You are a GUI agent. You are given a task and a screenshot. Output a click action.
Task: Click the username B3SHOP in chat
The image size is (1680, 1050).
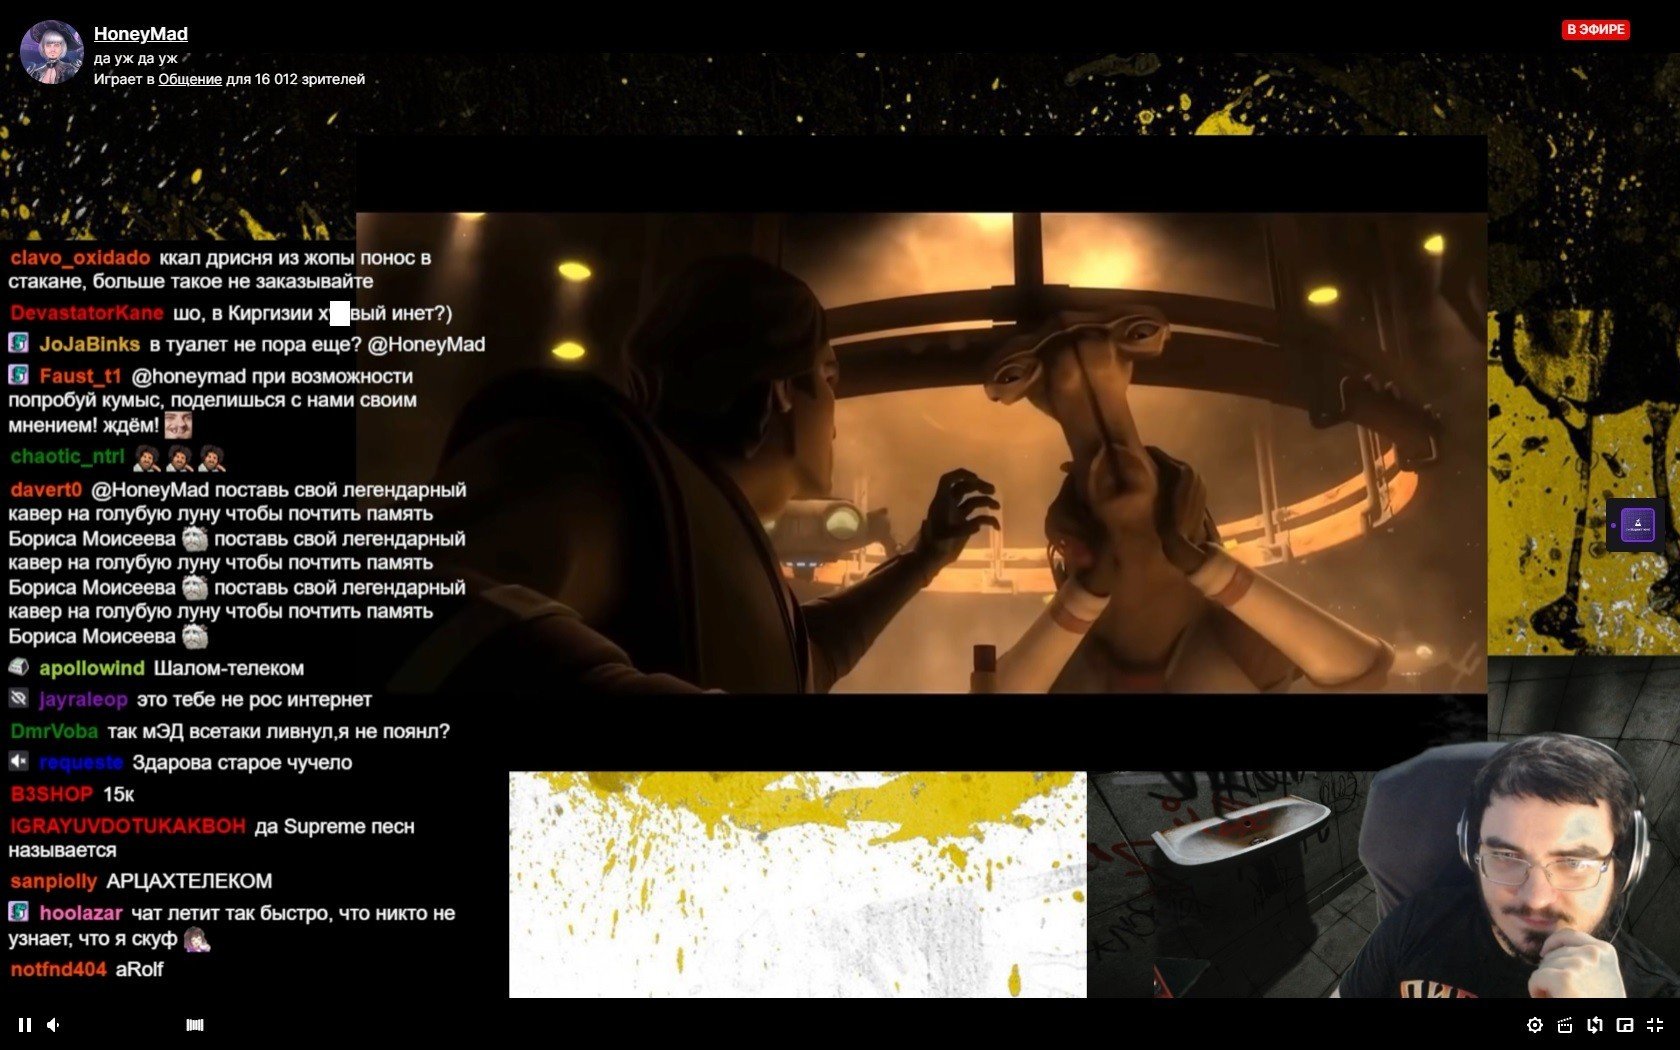52,794
